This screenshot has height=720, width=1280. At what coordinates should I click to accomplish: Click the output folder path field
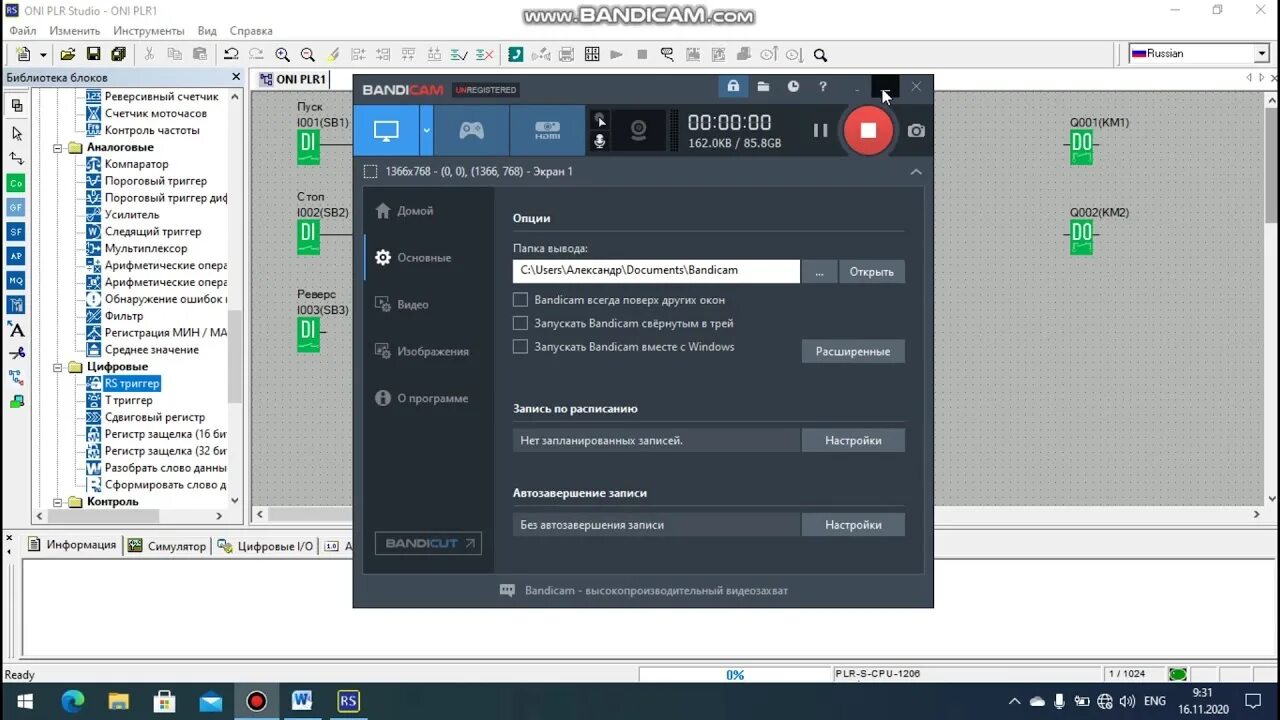[x=656, y=271]
